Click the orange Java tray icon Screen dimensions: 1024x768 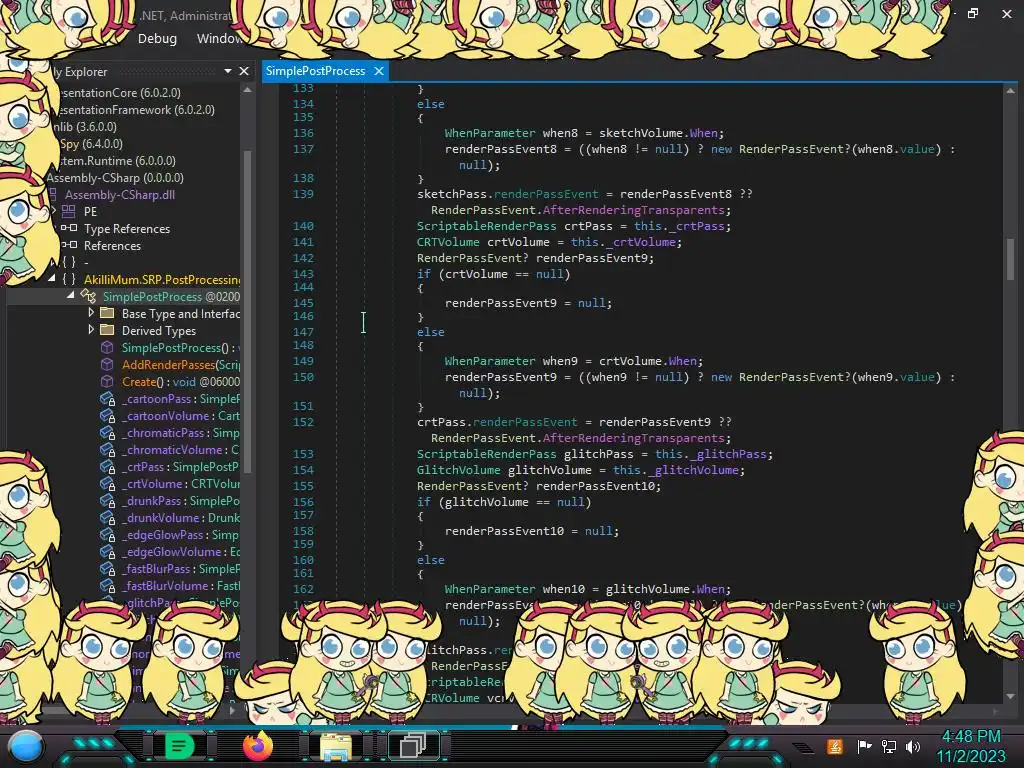835,746
